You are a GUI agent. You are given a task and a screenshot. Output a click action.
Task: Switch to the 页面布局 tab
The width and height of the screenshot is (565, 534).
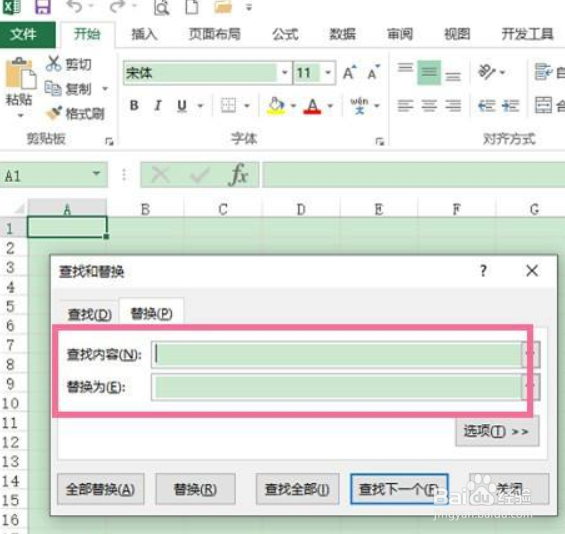point(215,35)
